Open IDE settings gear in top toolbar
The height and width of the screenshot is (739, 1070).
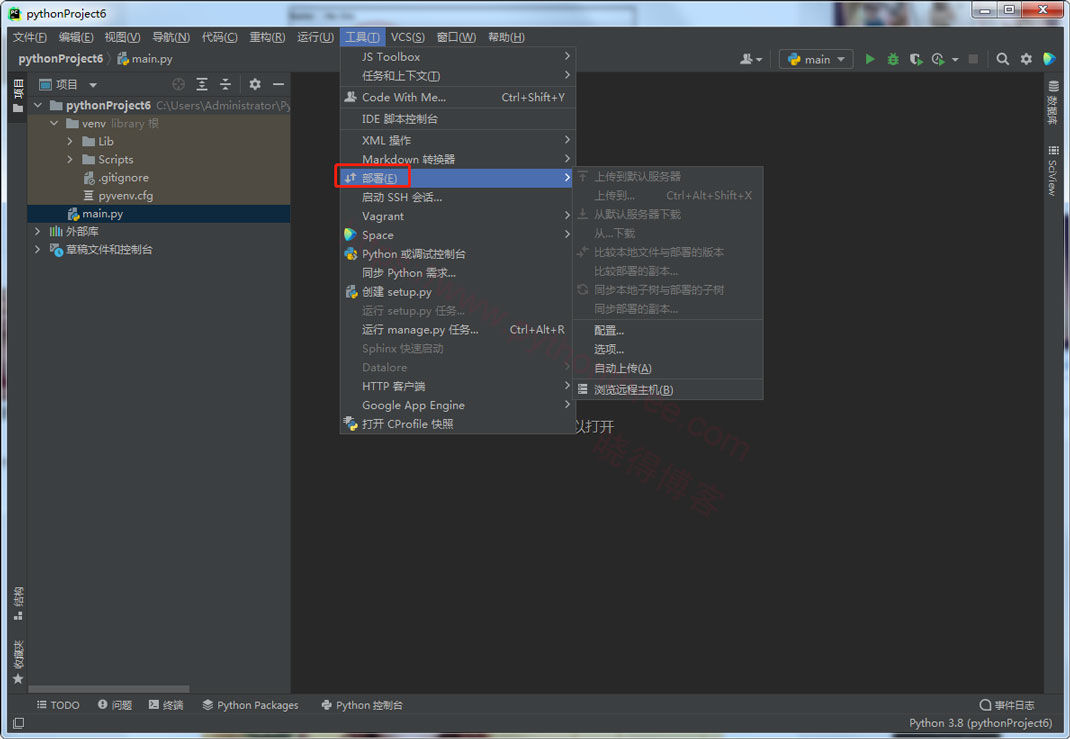(x=1026, y=59)
